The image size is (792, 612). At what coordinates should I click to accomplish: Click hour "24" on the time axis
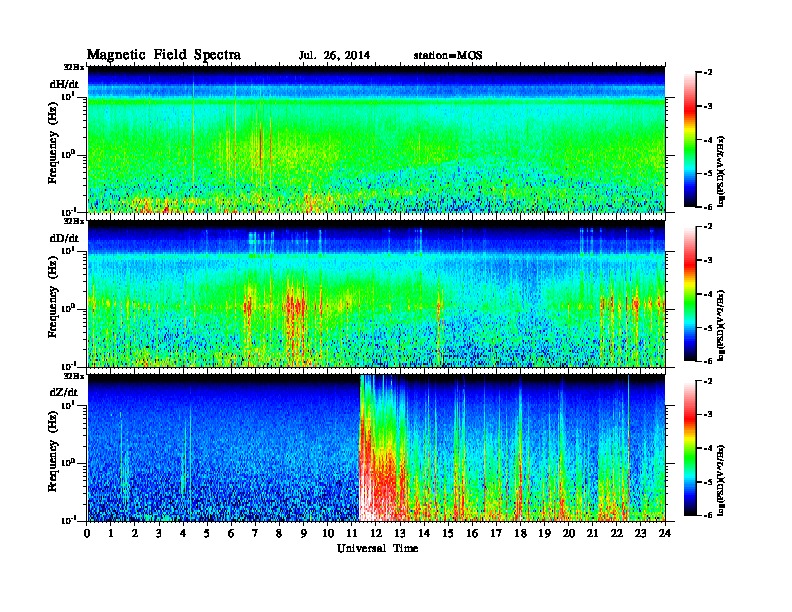coord(665,533)
